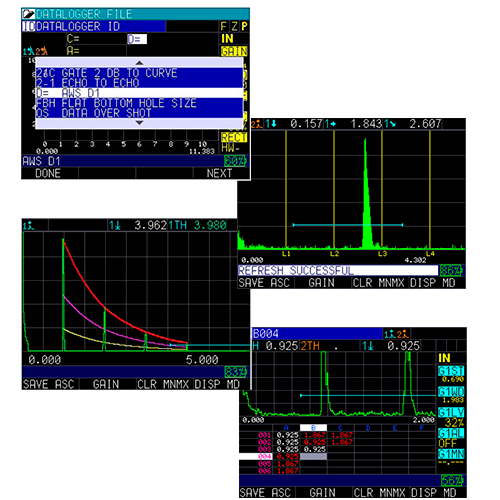
Task: Select the 56% battery icon
Action: click(452, 480)
